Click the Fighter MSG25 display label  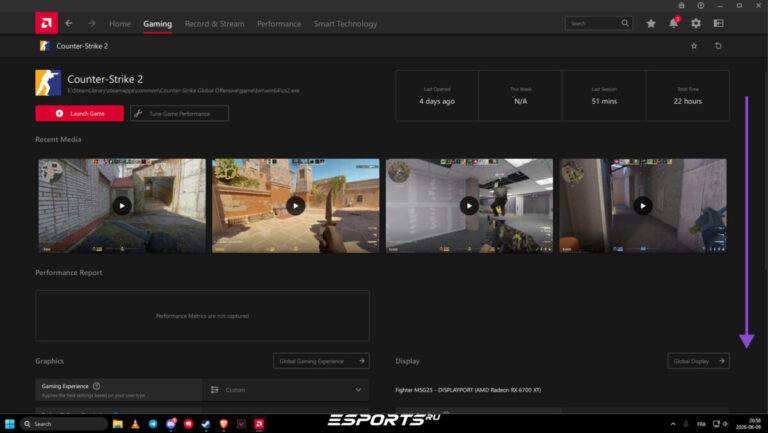tap(468, 390)
